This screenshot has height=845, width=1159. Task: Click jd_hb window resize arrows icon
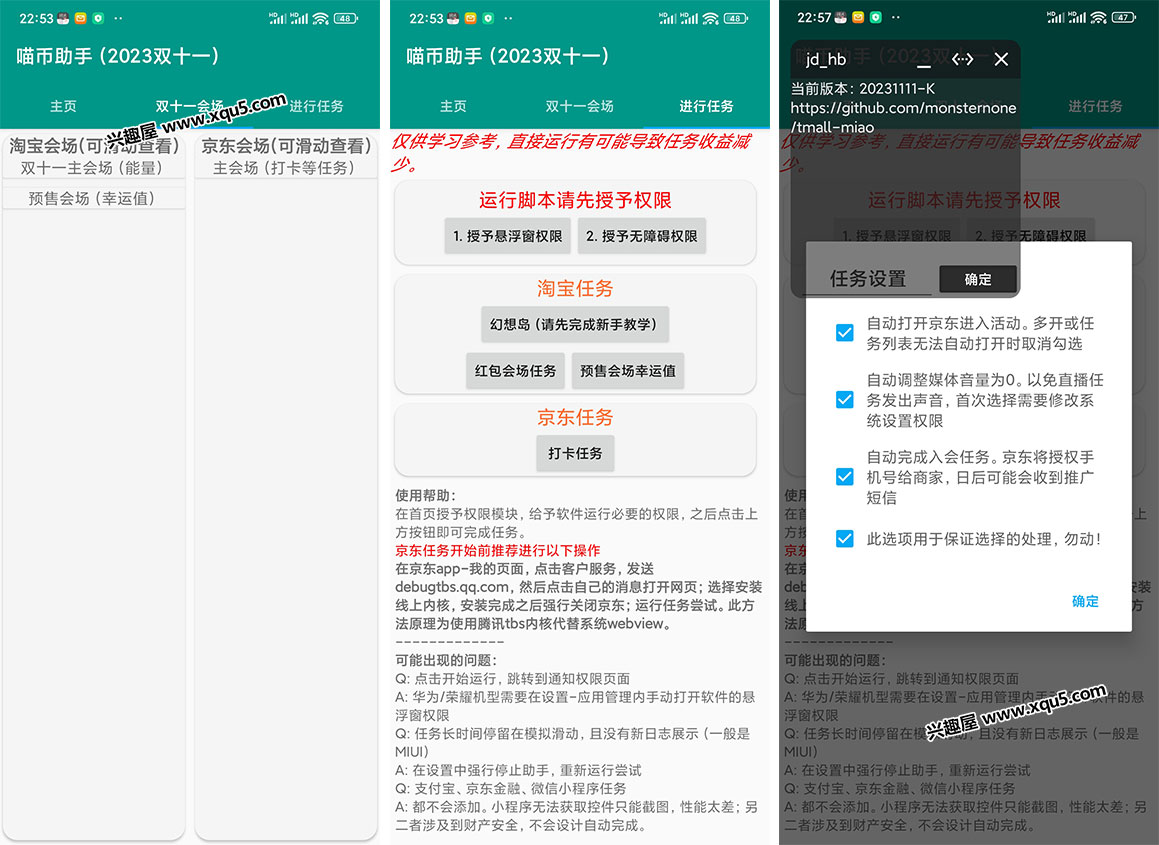tap(962, 59)
